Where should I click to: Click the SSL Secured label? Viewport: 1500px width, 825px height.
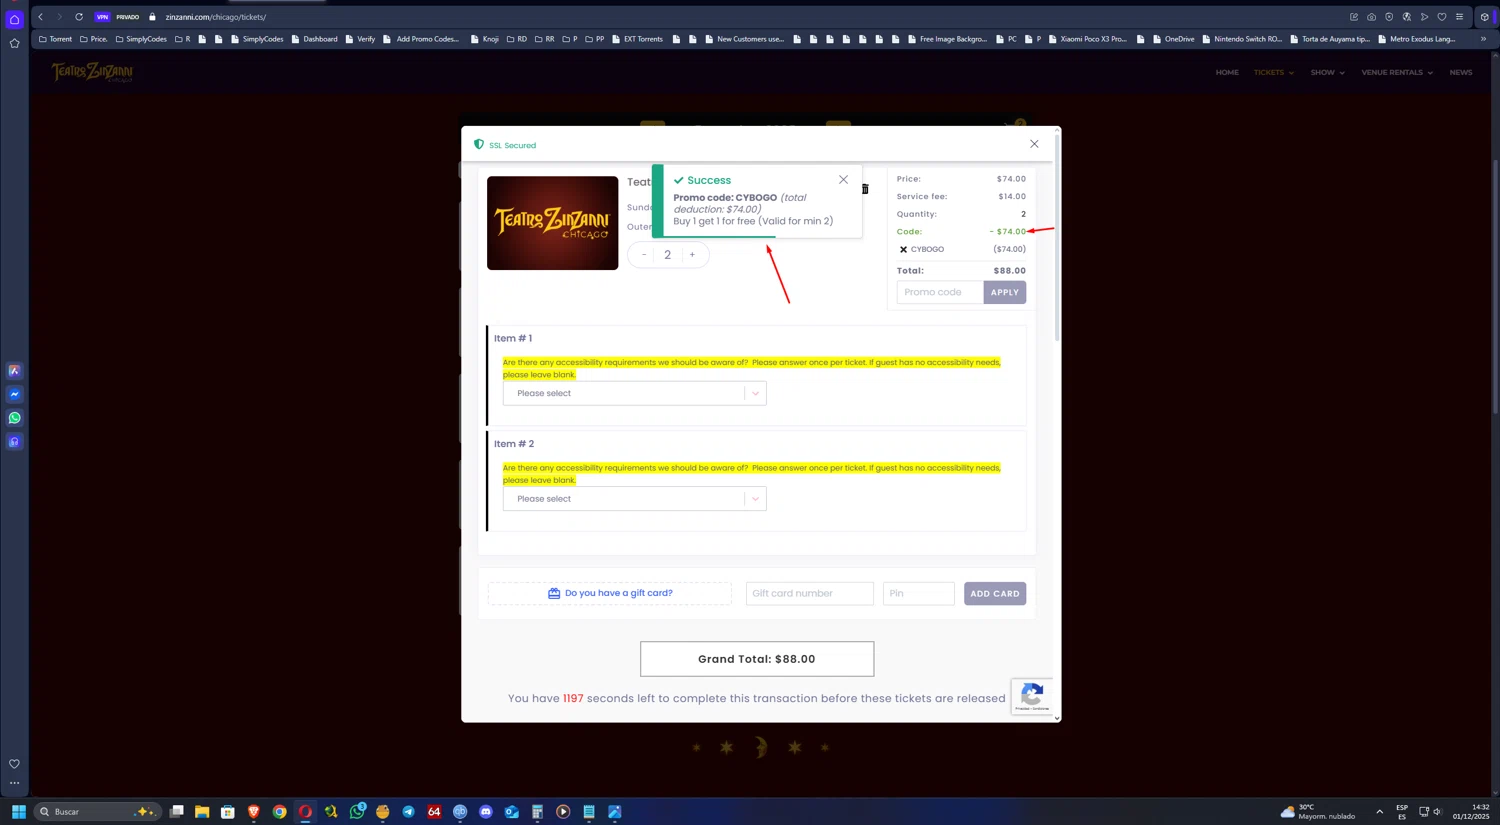[x=512, y=146]
